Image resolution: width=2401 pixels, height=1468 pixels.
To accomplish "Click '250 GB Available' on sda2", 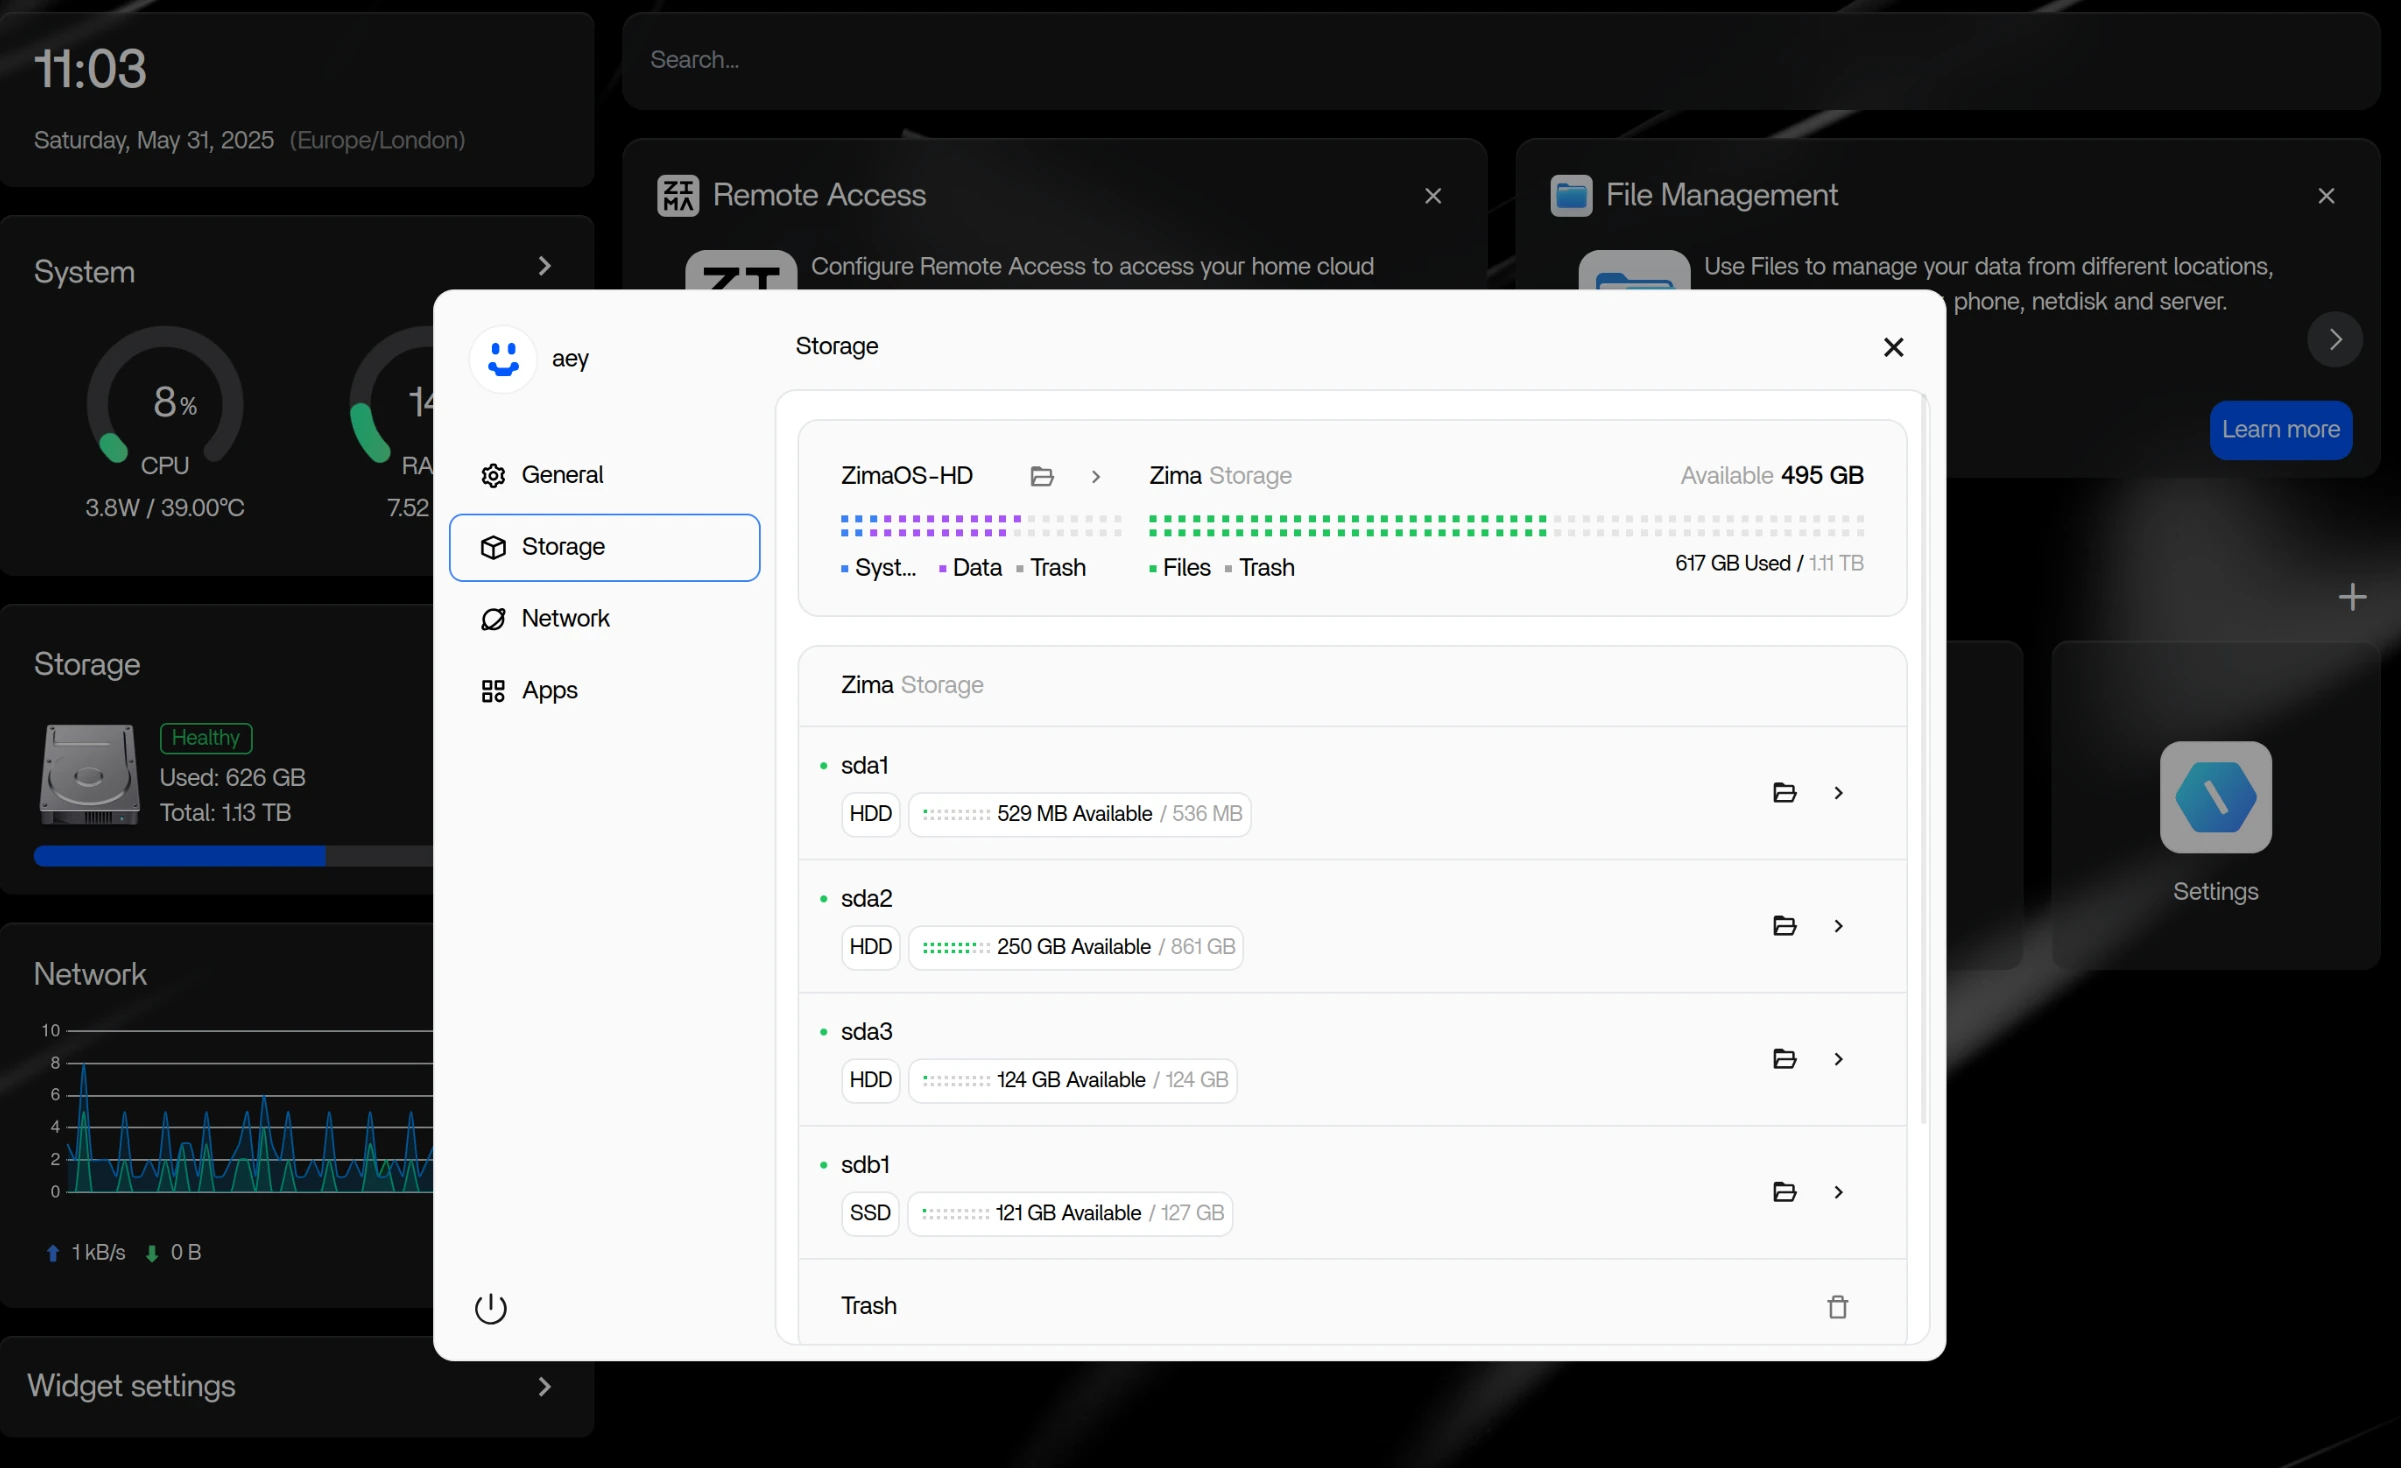I will [x=1073, y=947].
